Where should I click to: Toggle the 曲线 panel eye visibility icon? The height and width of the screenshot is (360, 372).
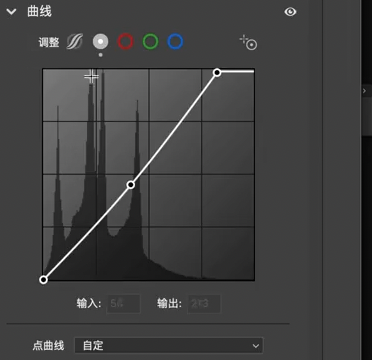(x=290, y=12)
